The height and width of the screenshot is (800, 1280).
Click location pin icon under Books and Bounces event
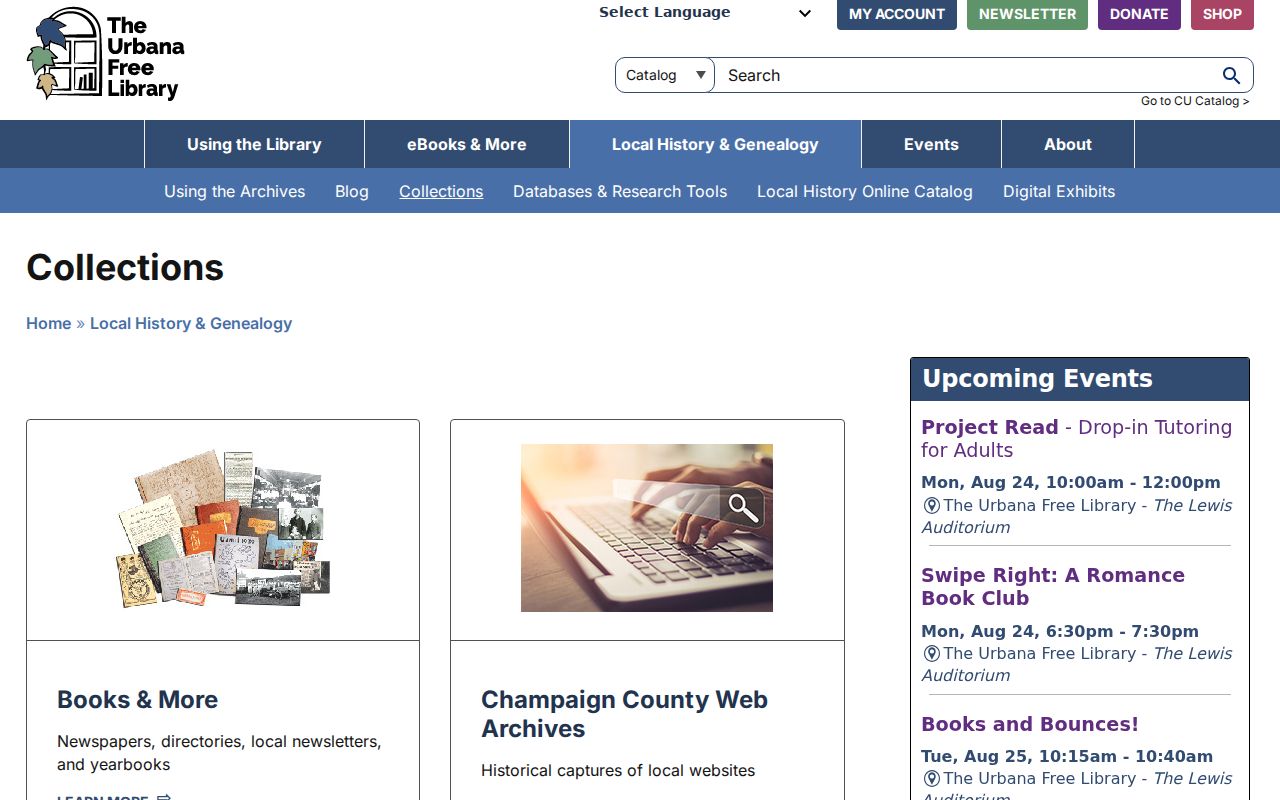pyautogui.click(x=931, y=779)
